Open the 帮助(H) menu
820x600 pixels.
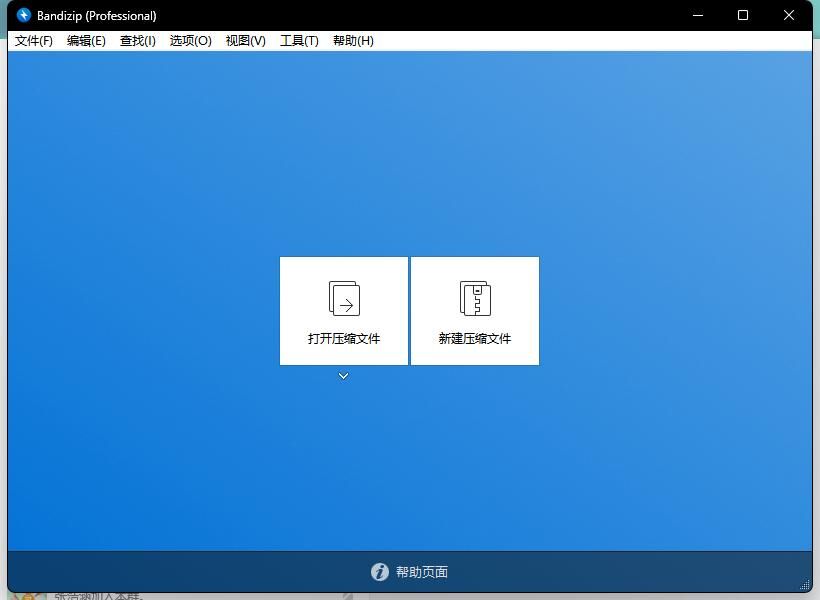pos(353,41)
